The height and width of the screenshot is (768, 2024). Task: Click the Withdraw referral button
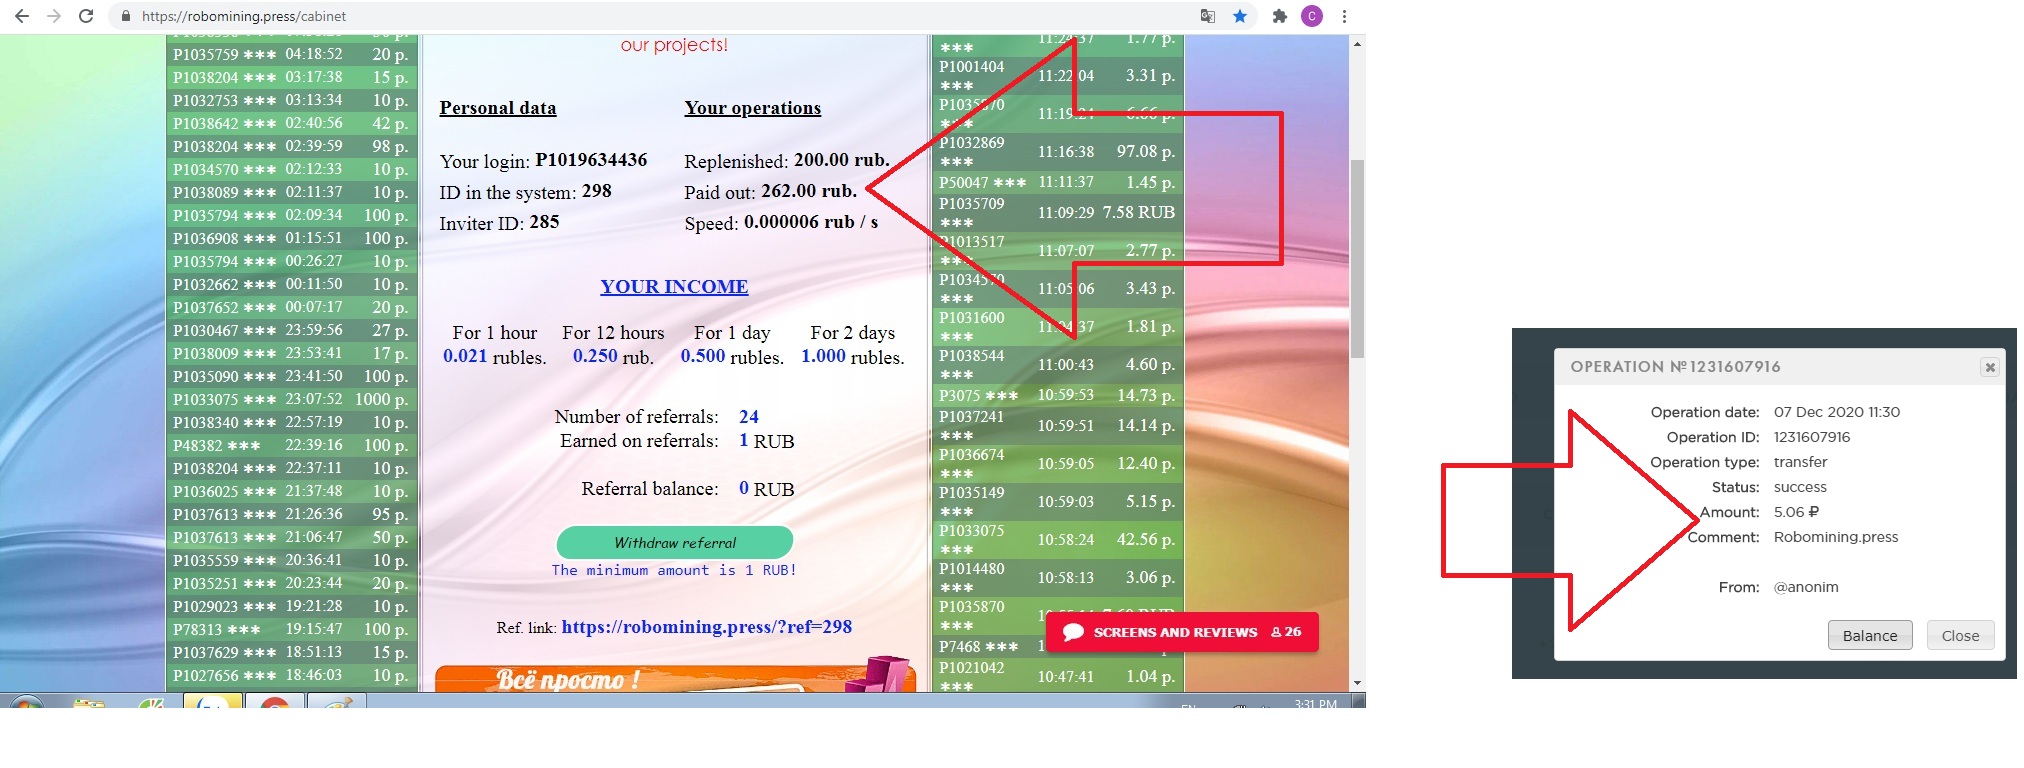675,542
